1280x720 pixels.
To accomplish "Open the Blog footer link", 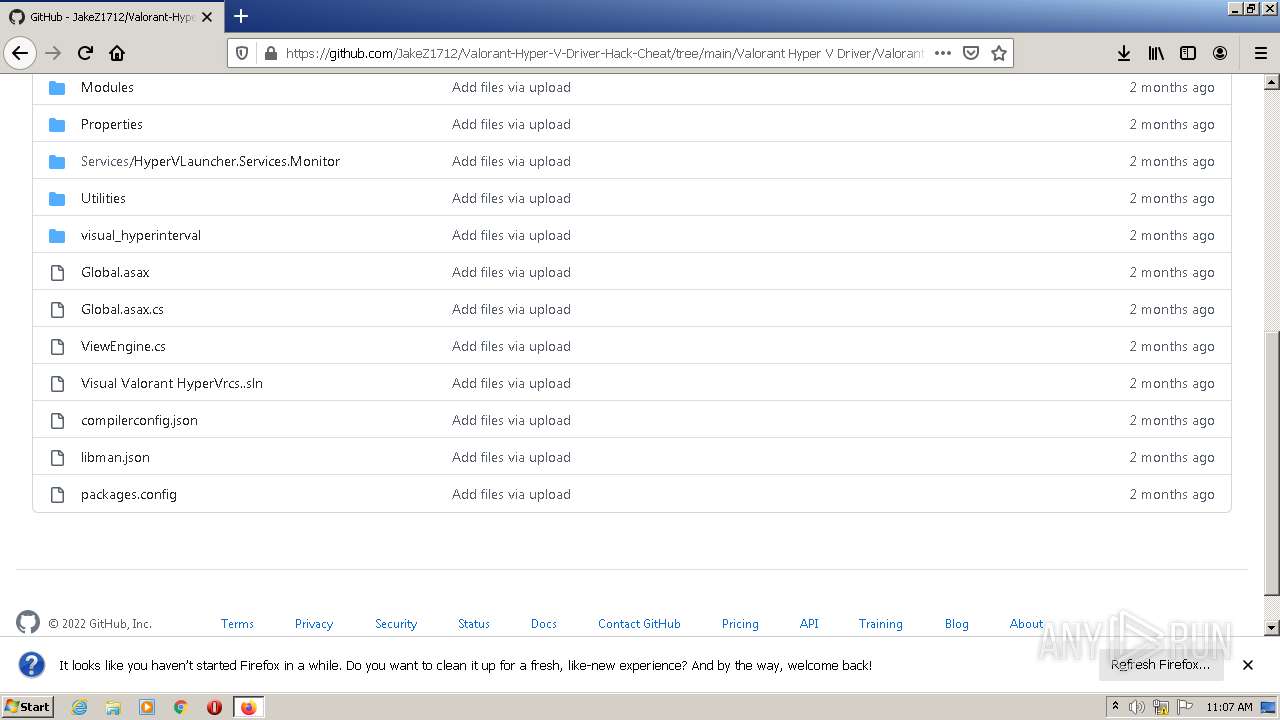I will 957,623.
